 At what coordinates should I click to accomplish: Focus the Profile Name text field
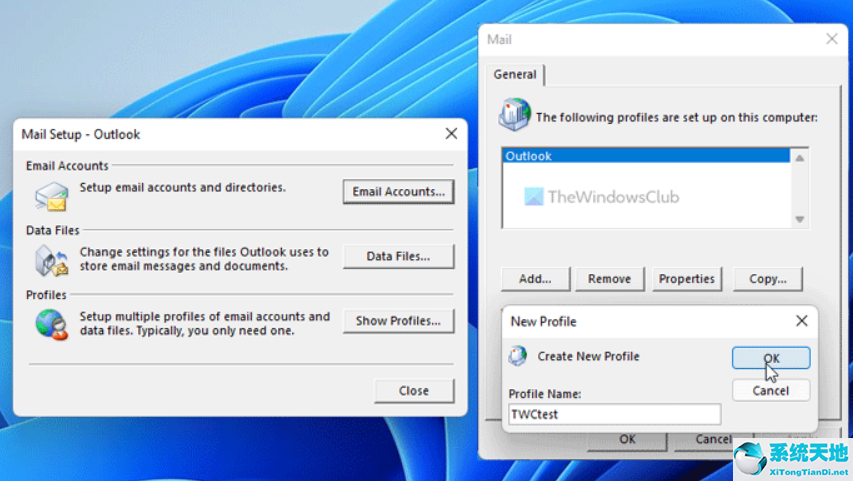point(614,414)
